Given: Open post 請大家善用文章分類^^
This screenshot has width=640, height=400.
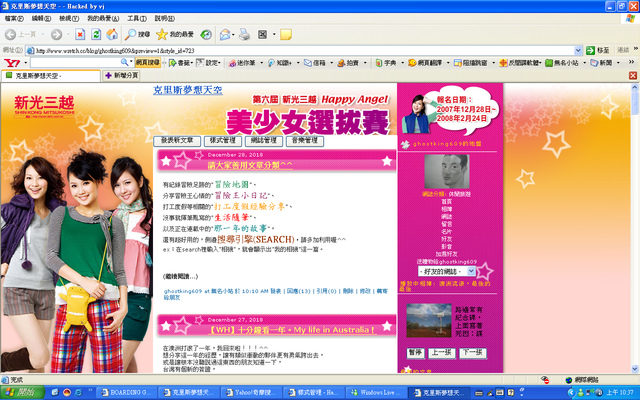Looking at the screenshot, I should [250, 165].
